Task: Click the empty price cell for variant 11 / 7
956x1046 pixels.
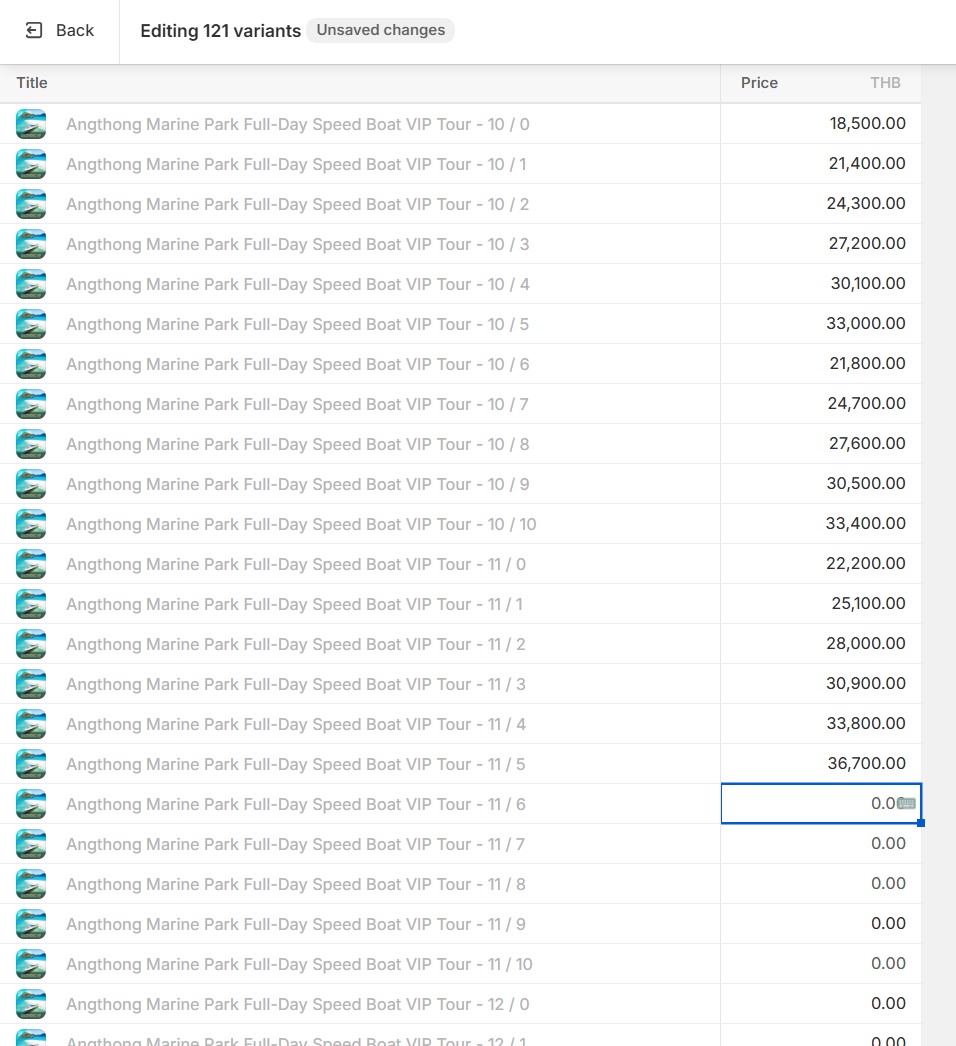Action: coord(820,844)
